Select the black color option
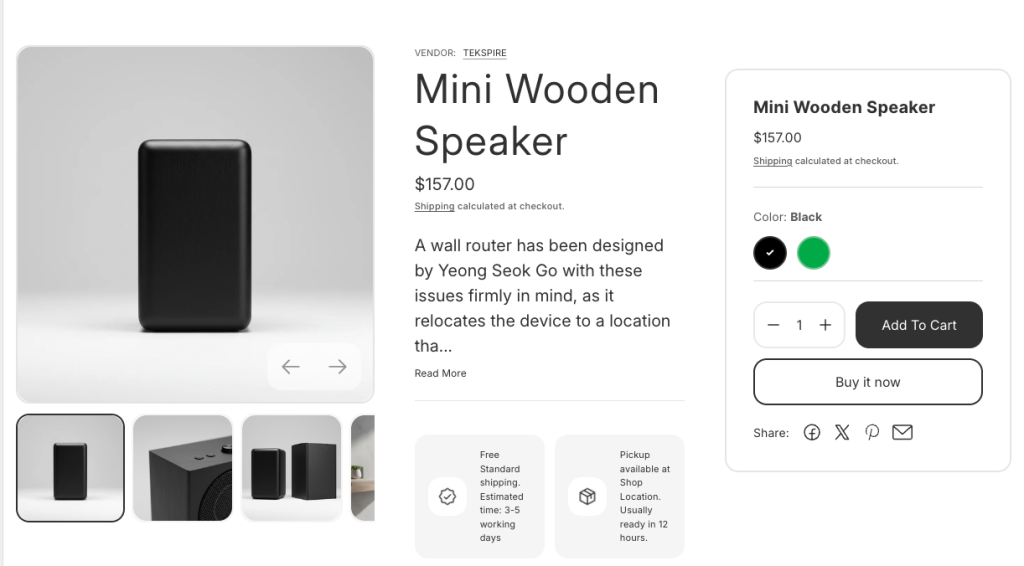1024x566 pixels. [x=770, y=253]
